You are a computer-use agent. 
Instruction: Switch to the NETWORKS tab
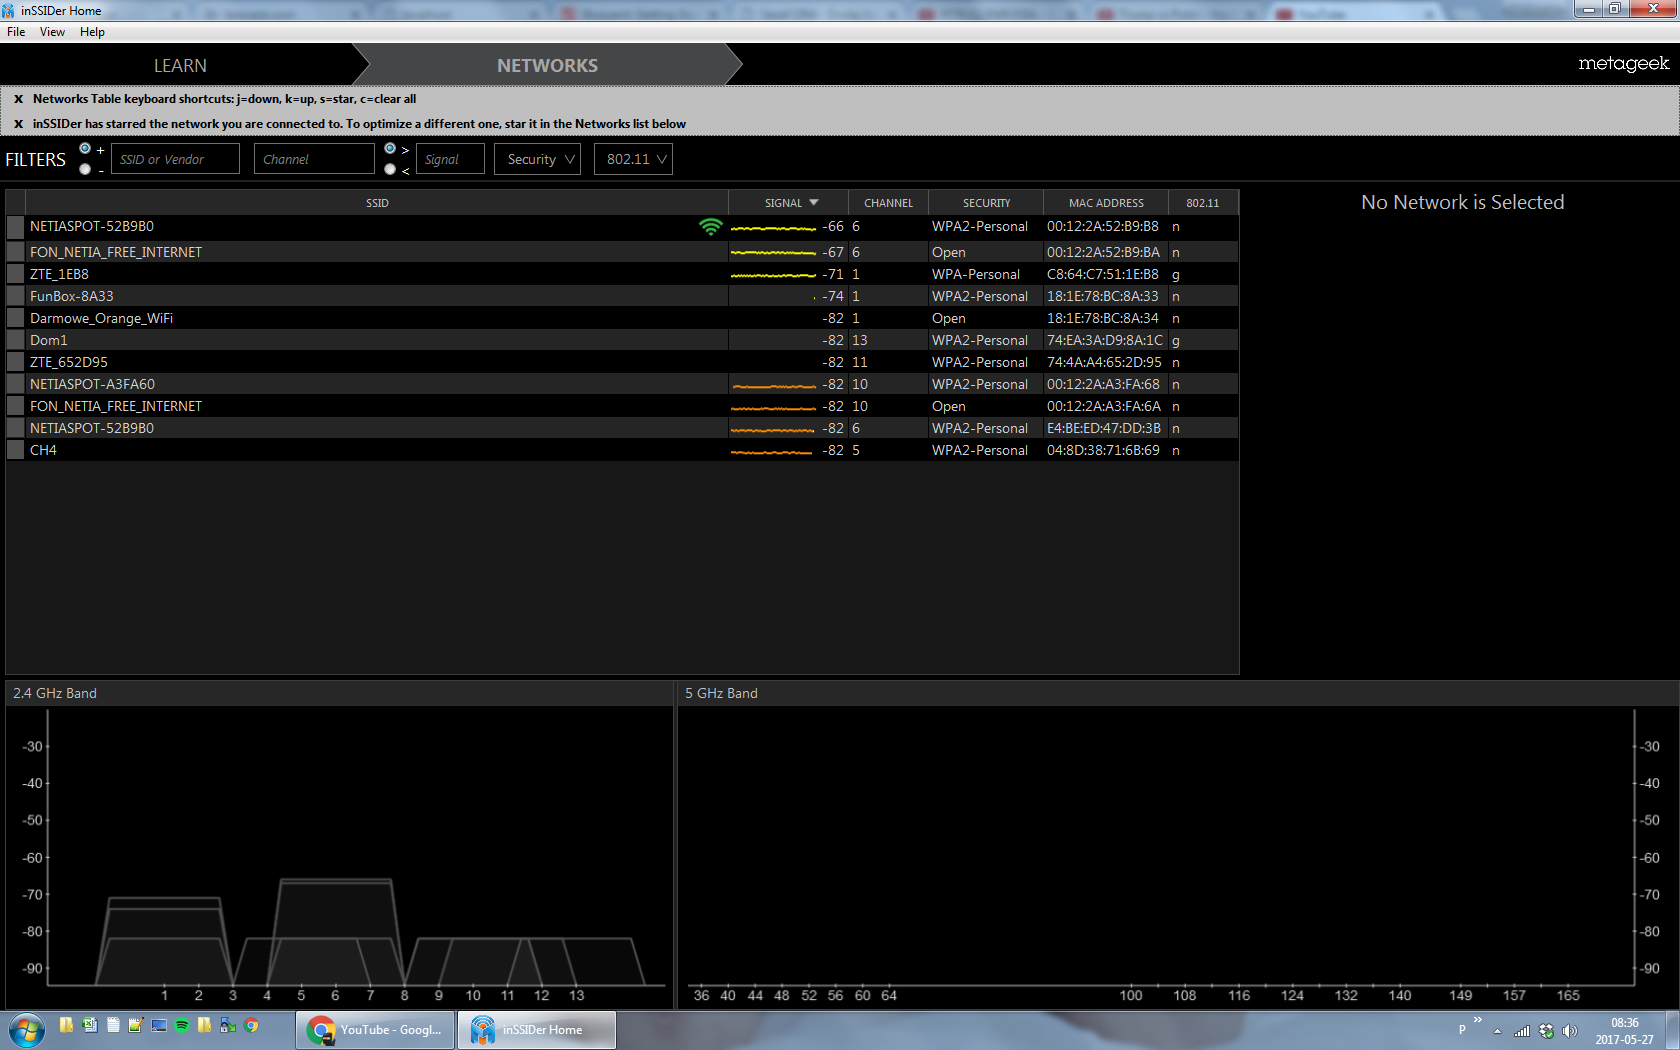(x=548, y=65)
